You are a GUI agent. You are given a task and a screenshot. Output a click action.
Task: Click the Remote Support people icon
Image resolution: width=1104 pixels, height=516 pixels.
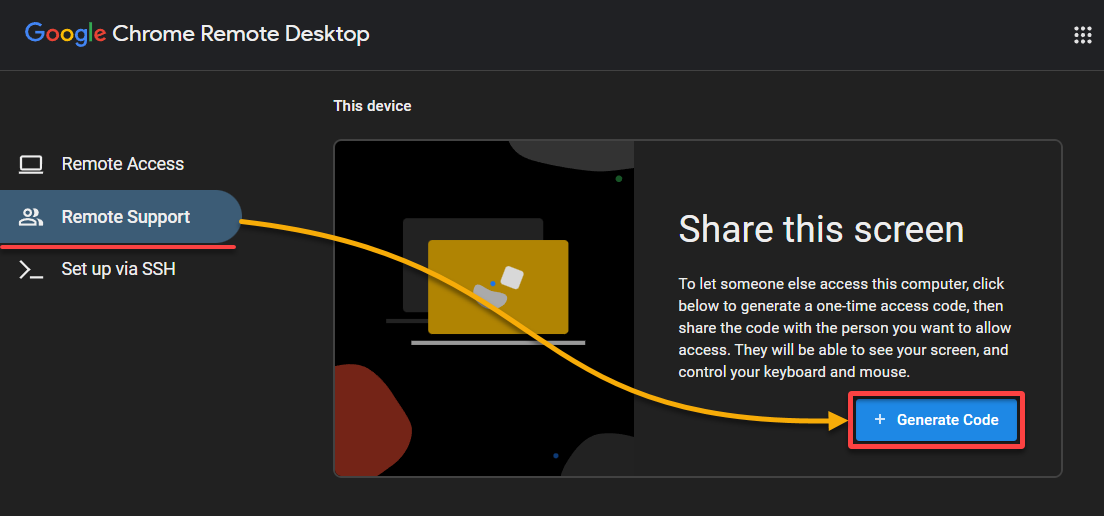point(31,217)
